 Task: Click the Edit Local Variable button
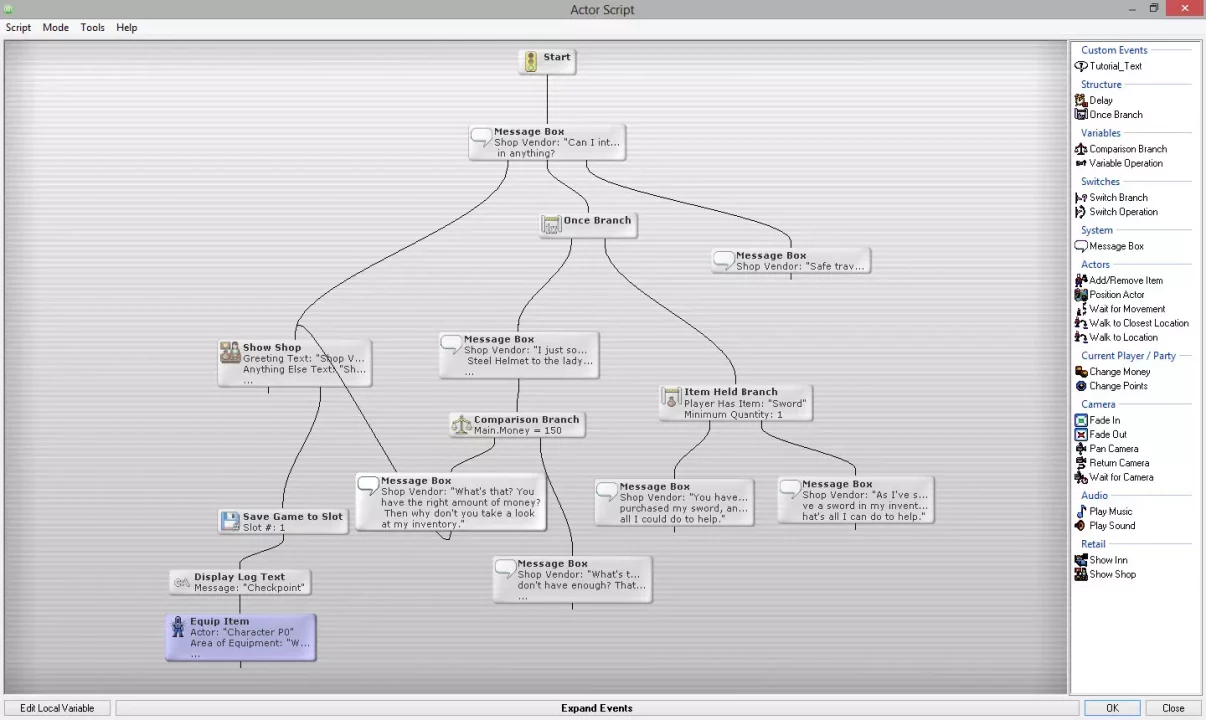pyautogui.click(x=57, y=708)
